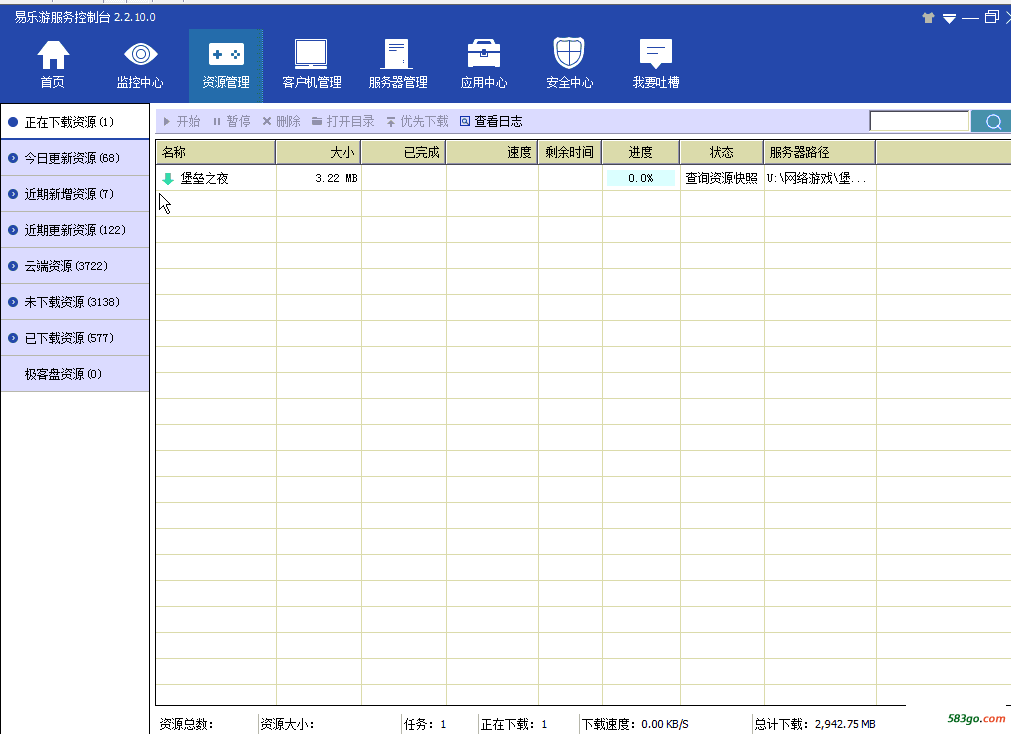1011x734 pixels.
Task: Expand 近期新增资源 (7) list
Action: point(75,194)
